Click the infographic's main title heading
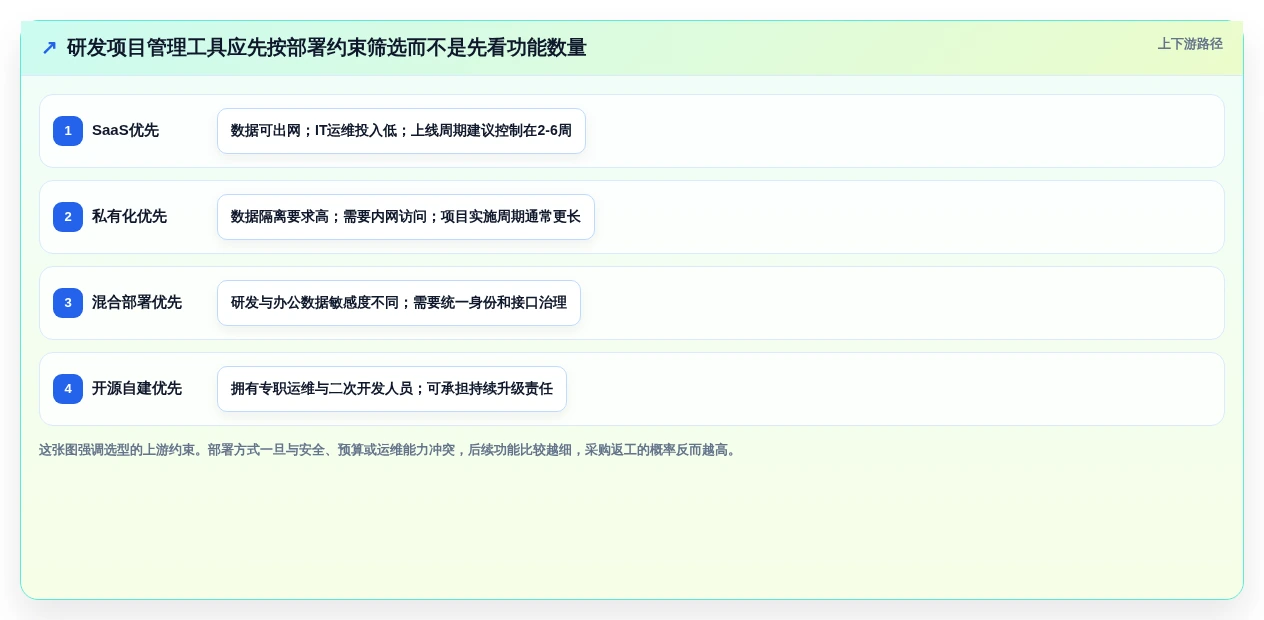Image resolution: width=1264 pixels, height=620 pixels. (326, 48)
